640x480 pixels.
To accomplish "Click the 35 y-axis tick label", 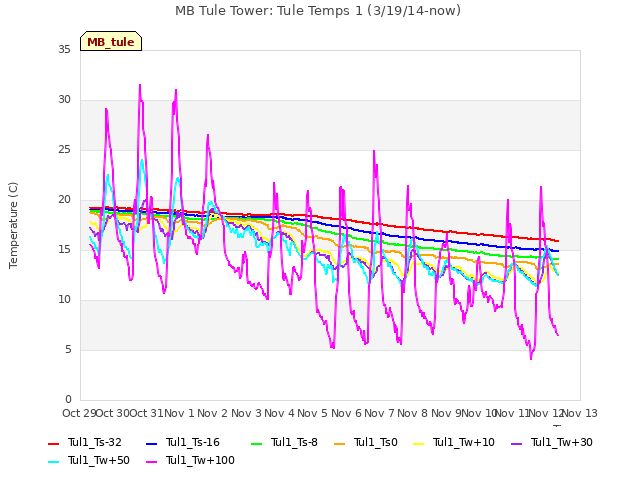I will [64, 50].
